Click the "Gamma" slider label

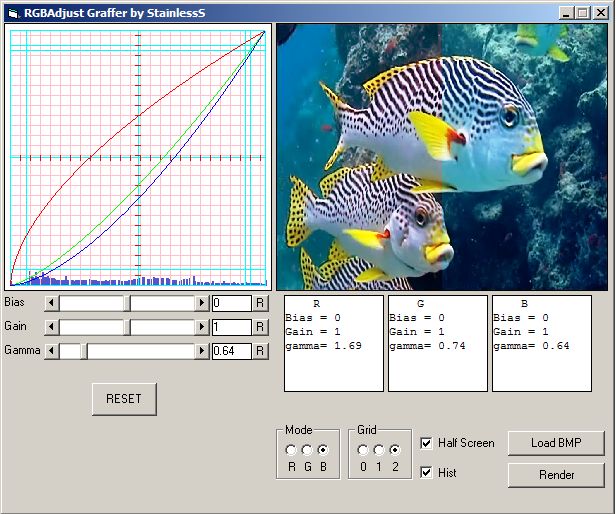[x=22, y=350]
